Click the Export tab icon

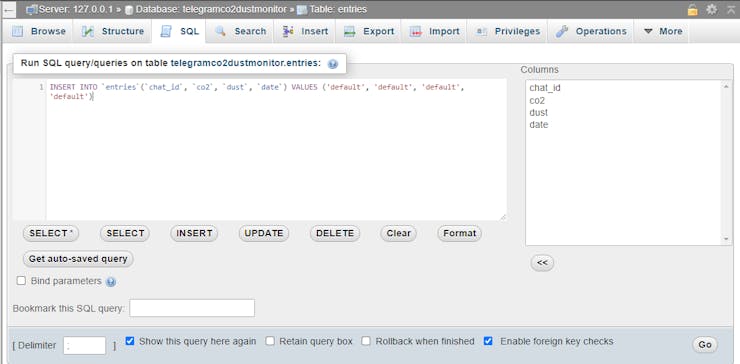(349, 32)
